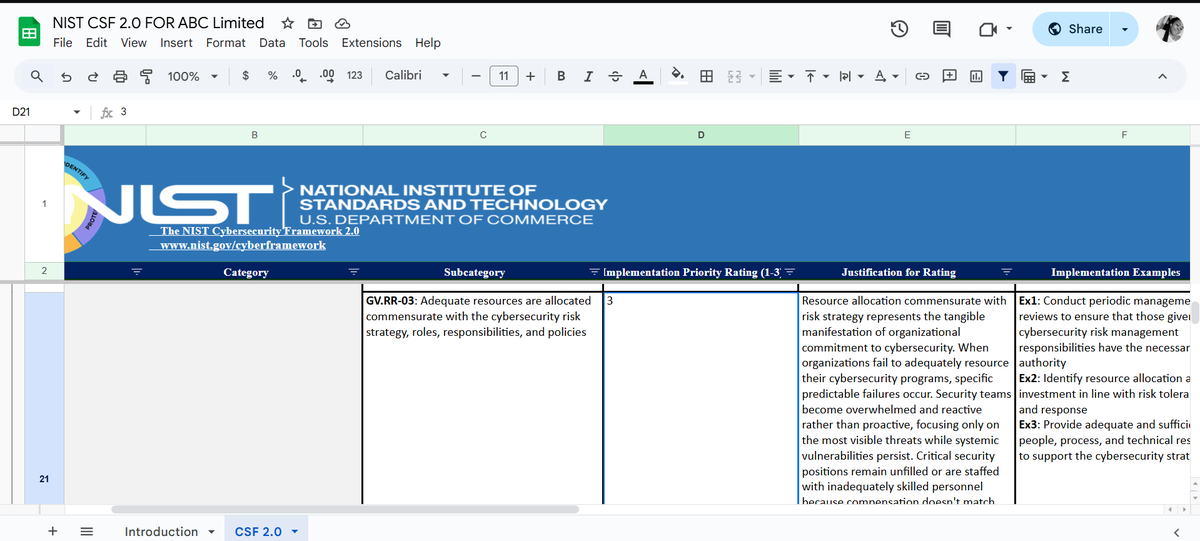Screen dimensions: 1200x541
Task: Open the Share options arrow
Action: [1125, 29]
